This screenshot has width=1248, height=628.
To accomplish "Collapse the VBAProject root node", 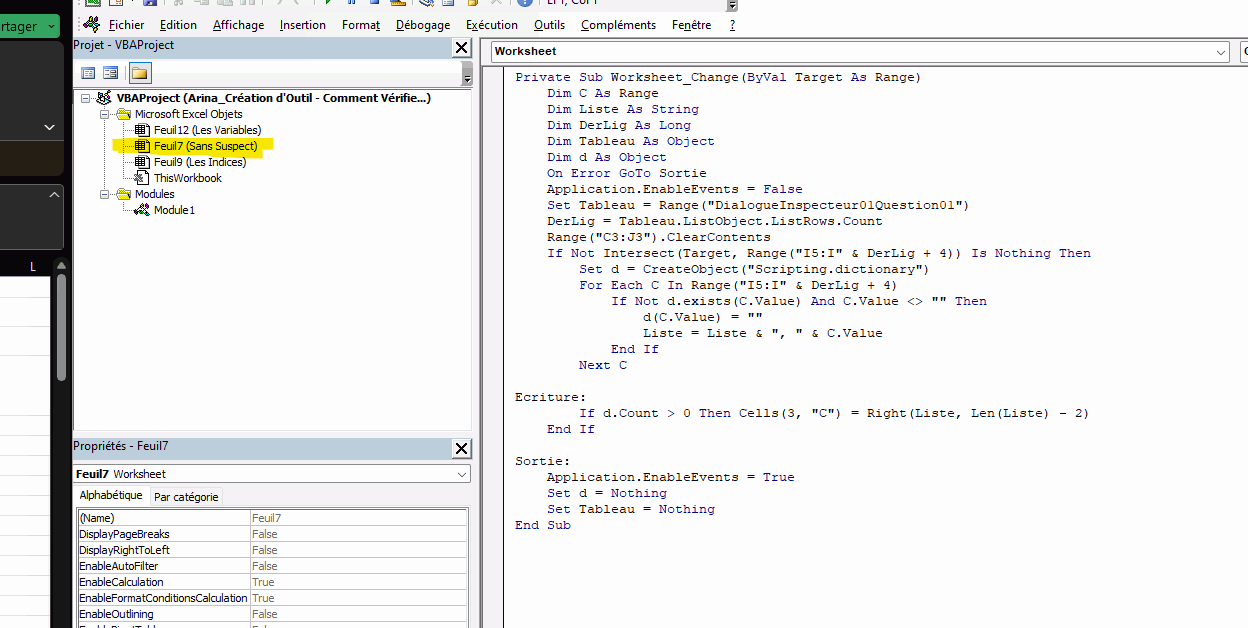I will (x=86, y=98).
